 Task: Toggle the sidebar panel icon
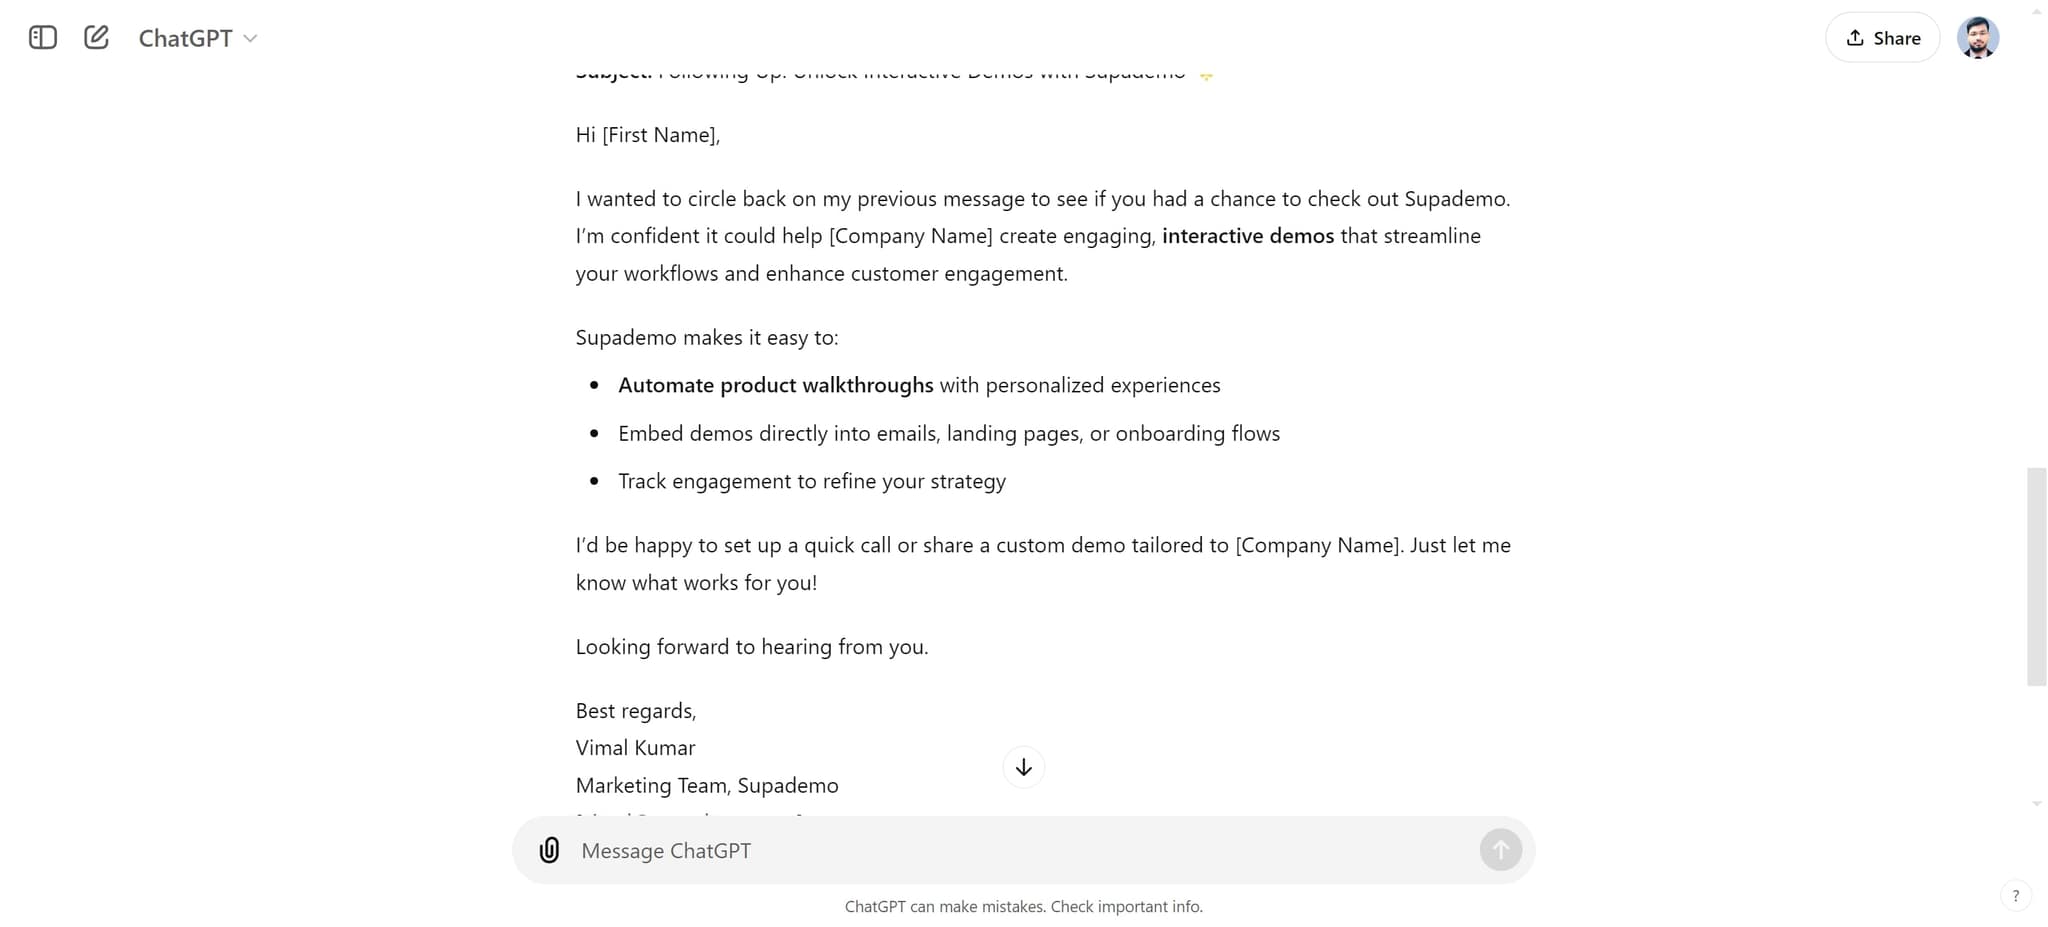(41, 37)
